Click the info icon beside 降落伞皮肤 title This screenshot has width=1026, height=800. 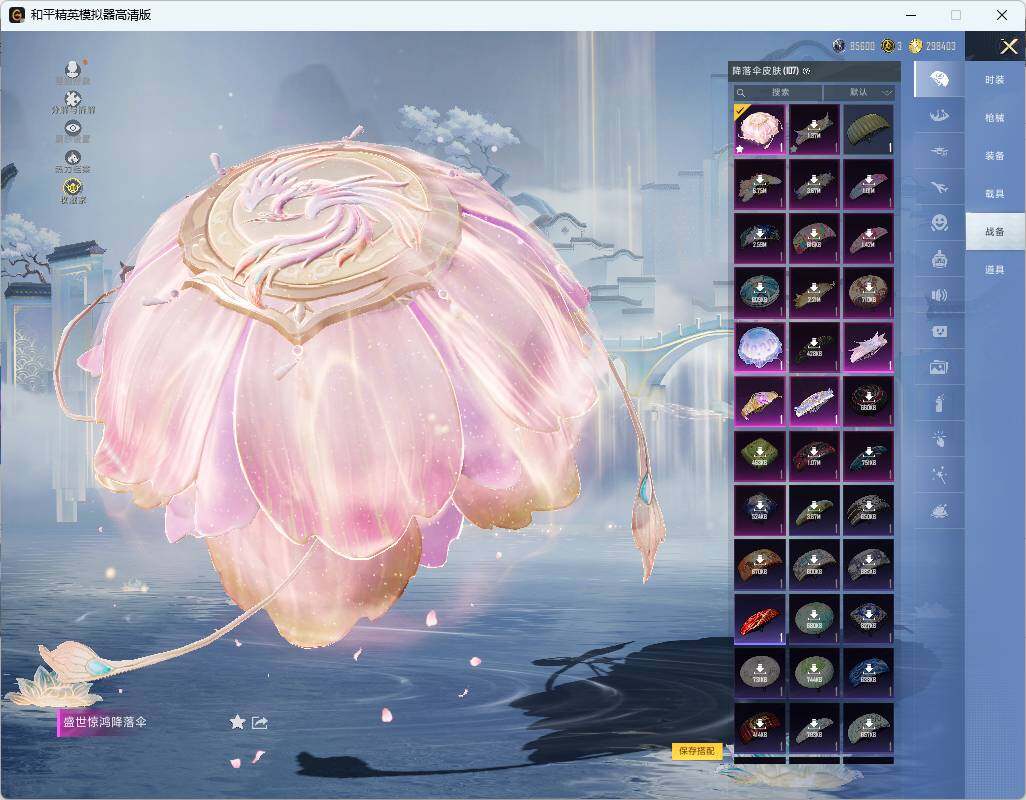807,71
